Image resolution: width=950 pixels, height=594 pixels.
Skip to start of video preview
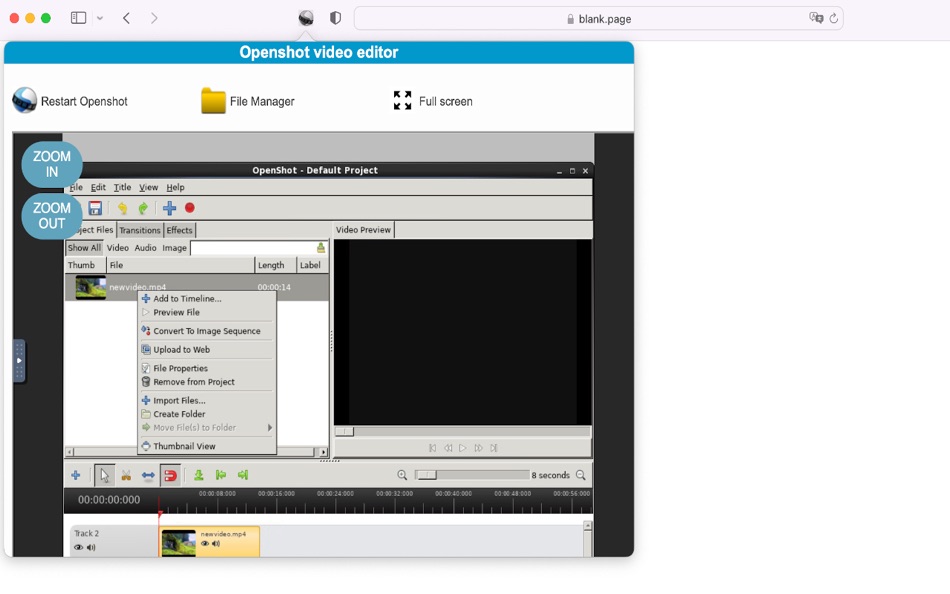432,449
